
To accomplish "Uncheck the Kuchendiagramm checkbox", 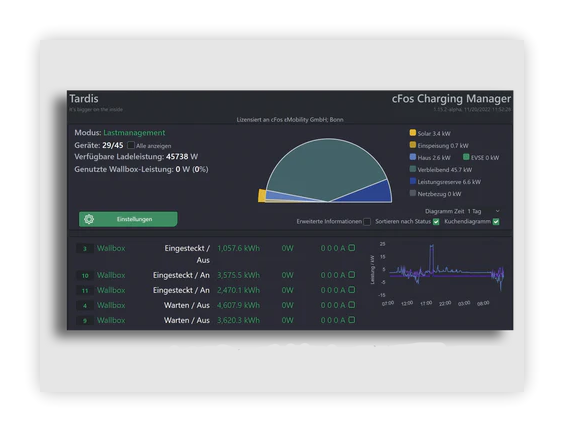I will click(496, 222).
